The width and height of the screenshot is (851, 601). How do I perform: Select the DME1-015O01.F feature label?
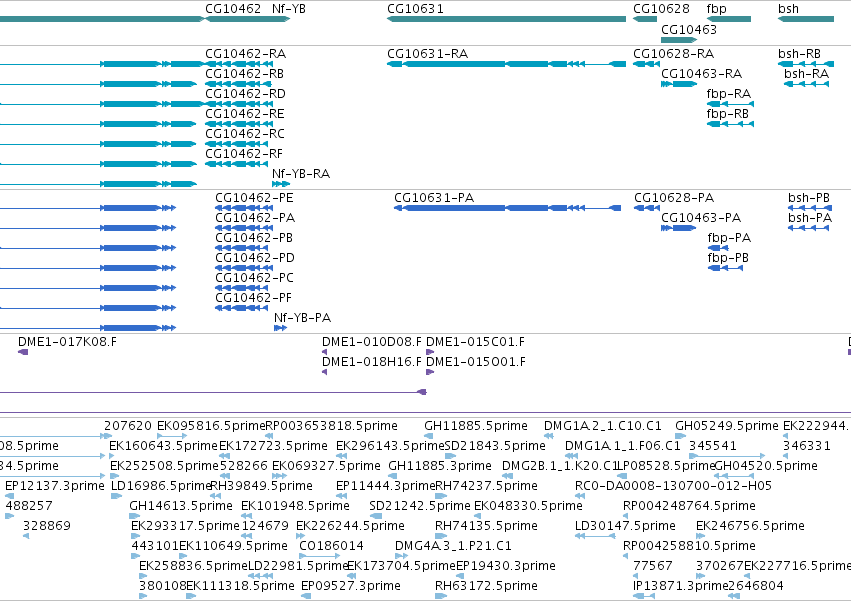pos(476,362)
